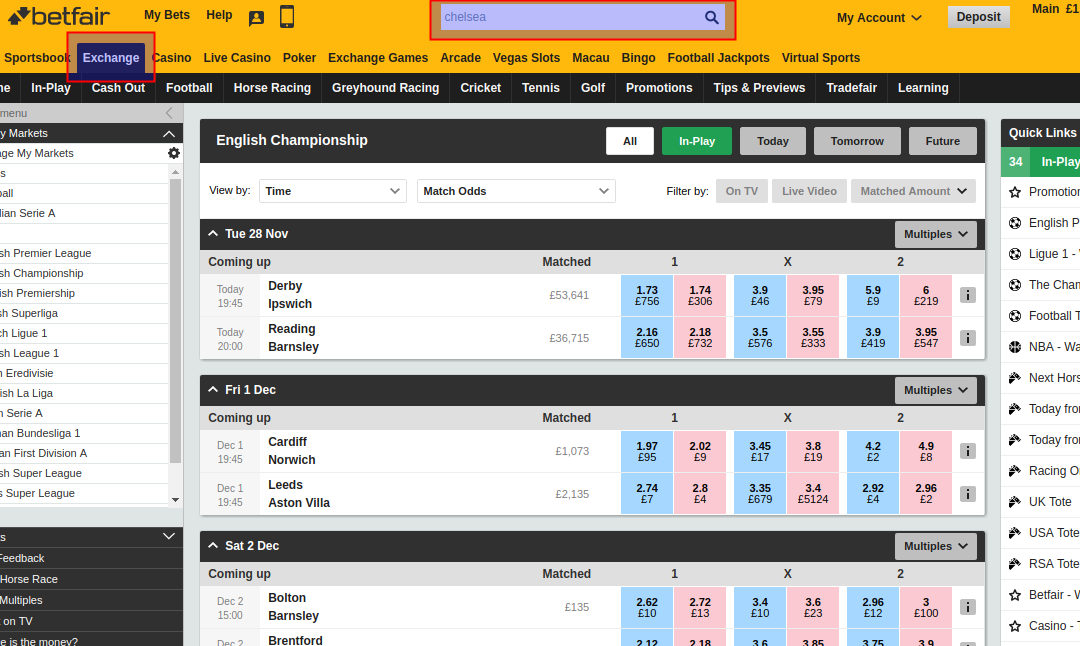Open info icon for Reading v Barnsley
The width and height of the screenshot is (1080, 646).
coord(968,338)
